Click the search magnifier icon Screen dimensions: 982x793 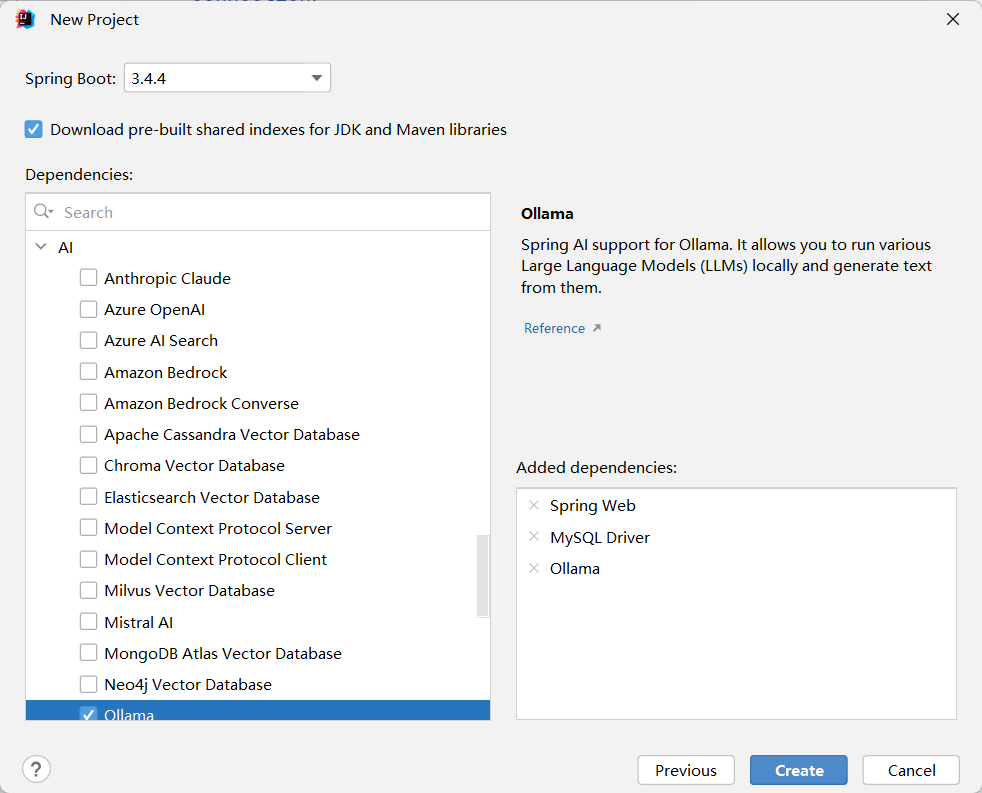click(43, 212)
